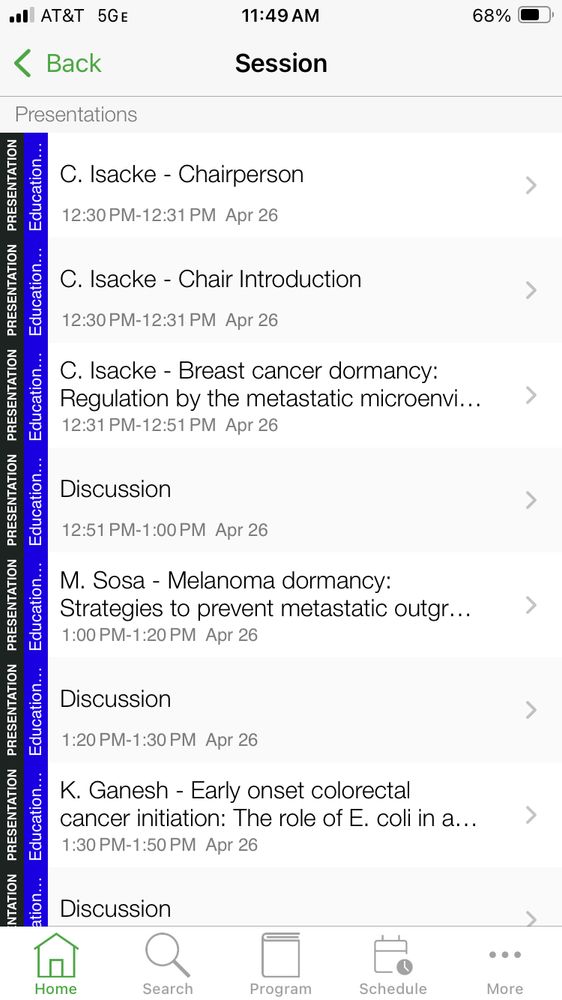Tap the green back arrow icon

22,63
